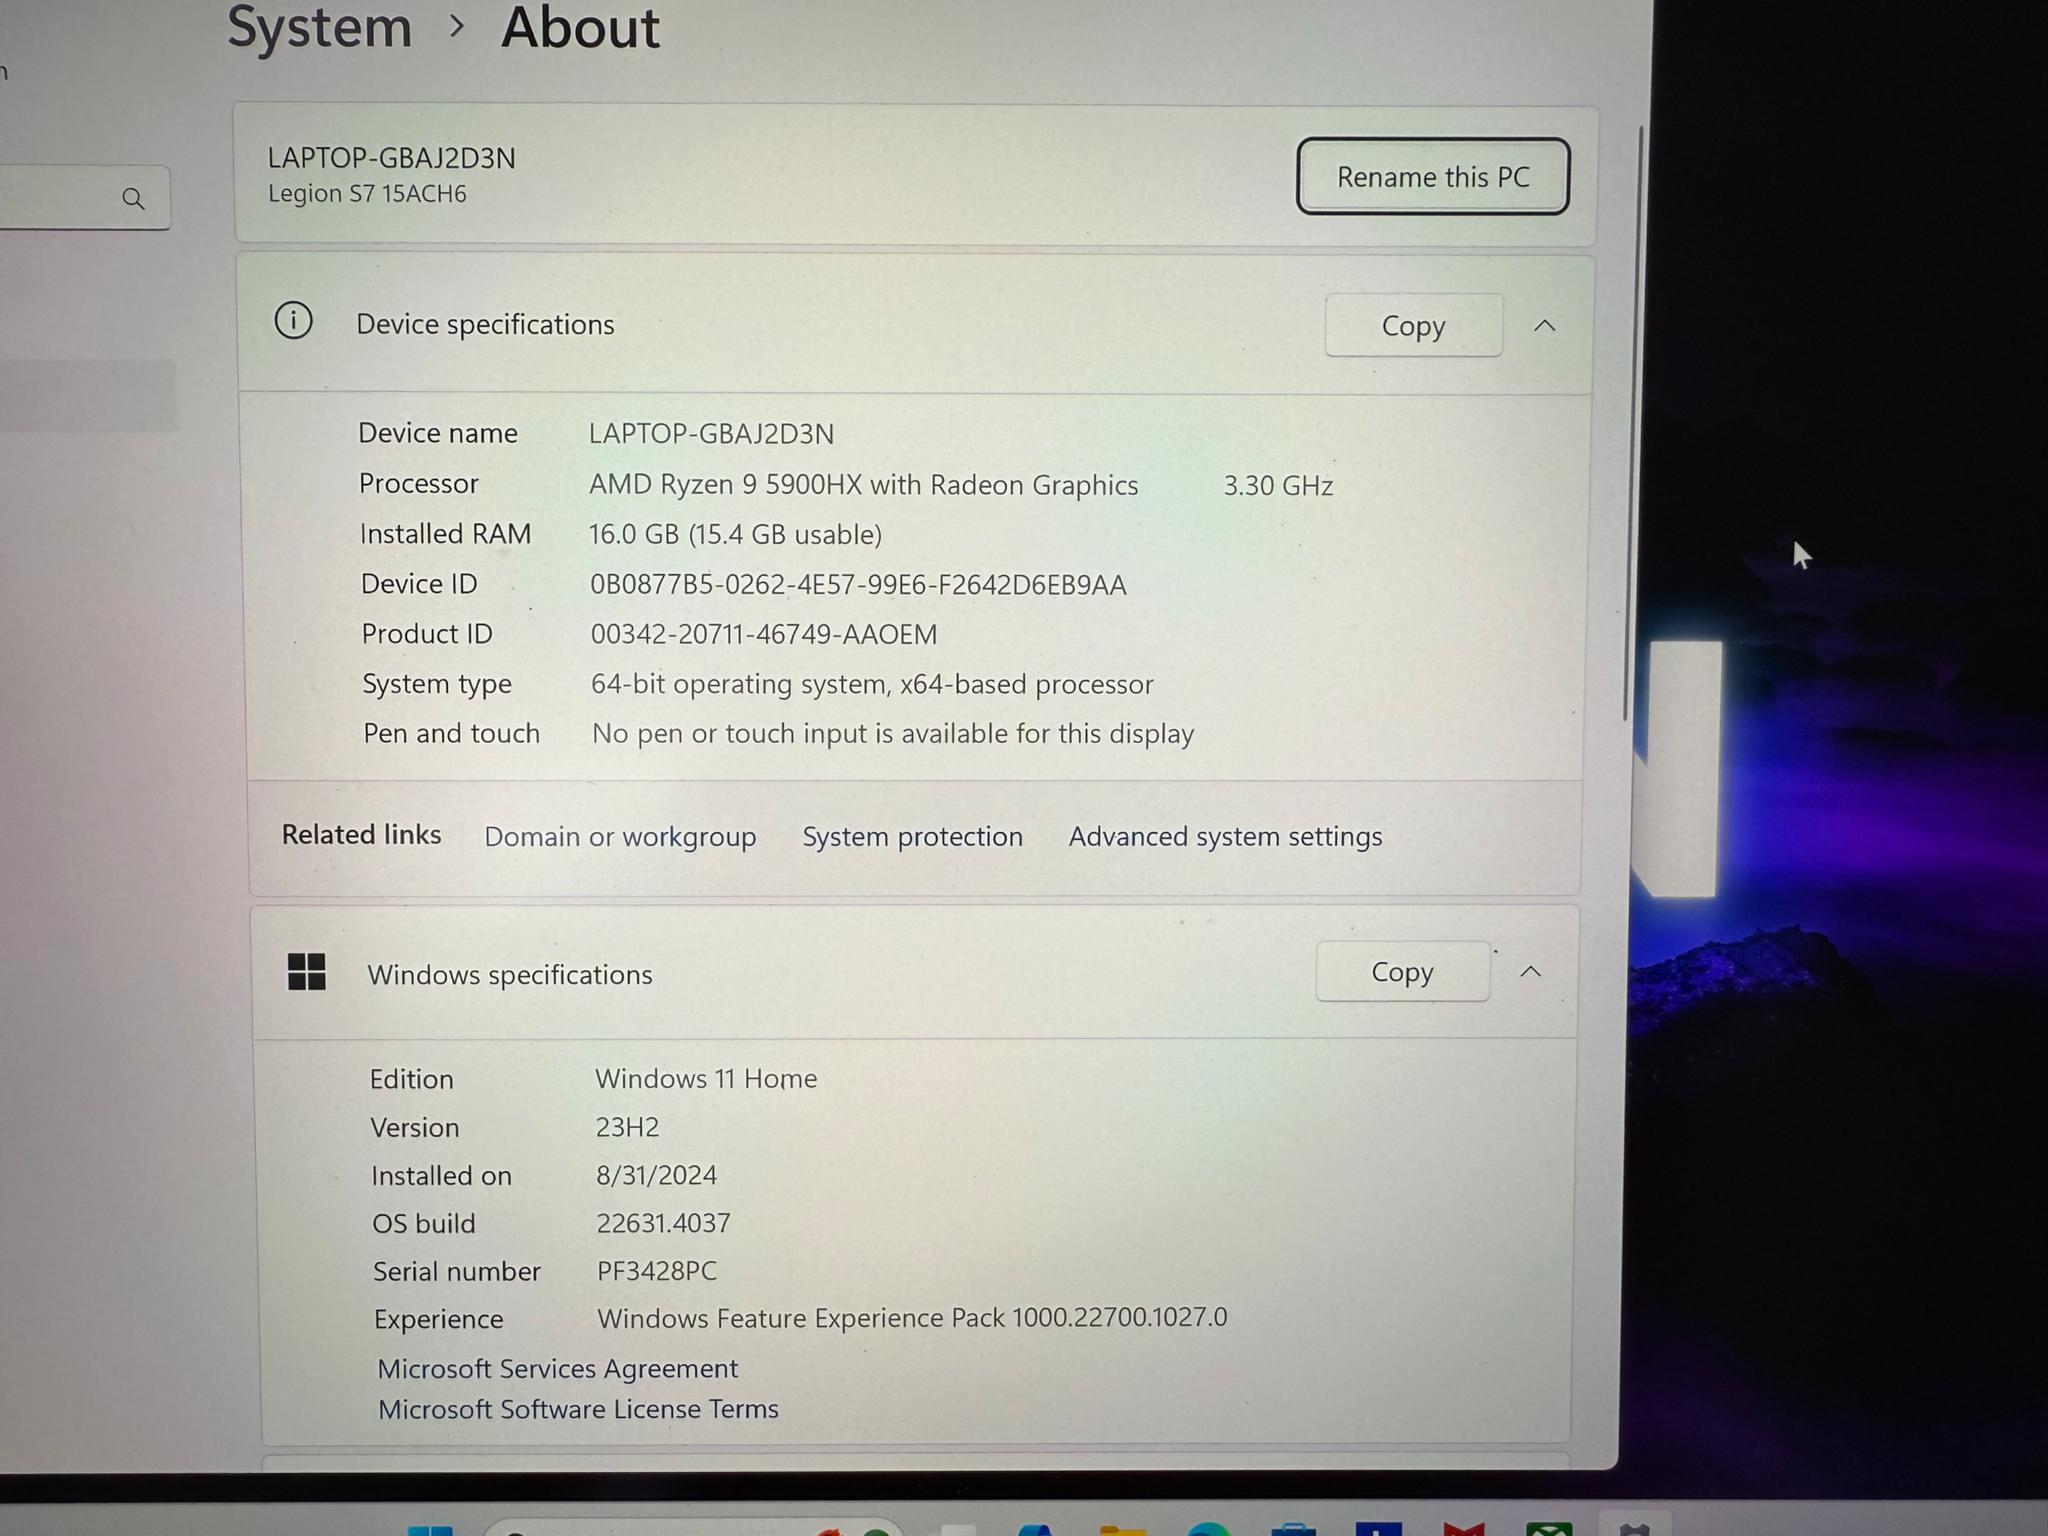The height and width of the screenshot is (1536, 2048).
Task: Click the OS build value 22631.4037
Action: click(663, 1223)
